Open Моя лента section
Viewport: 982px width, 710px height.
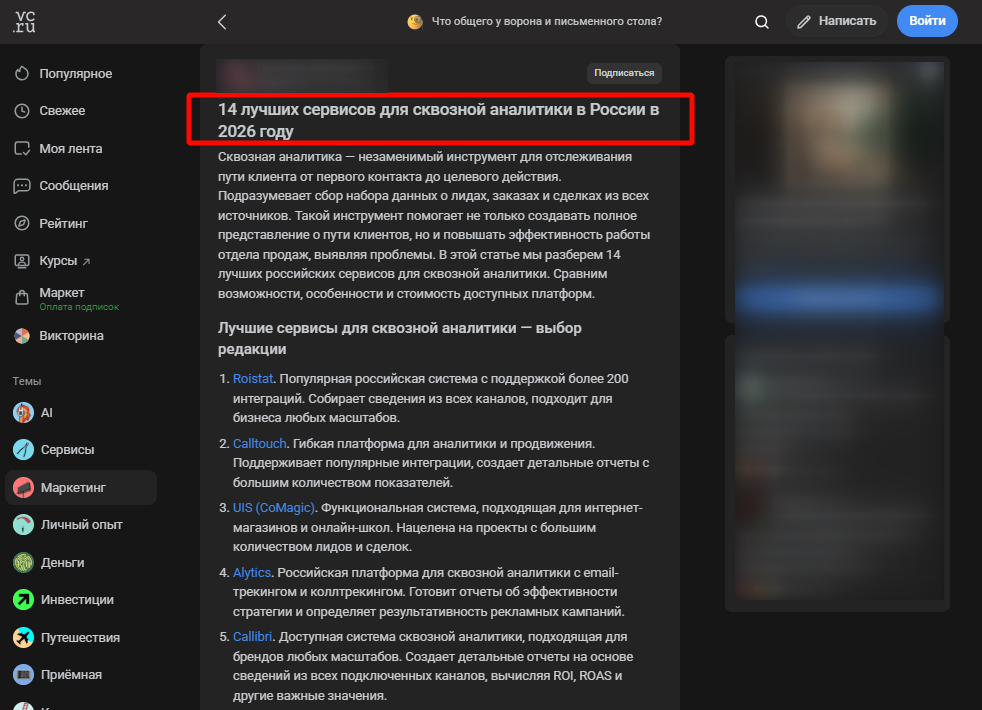click(71, 148)
